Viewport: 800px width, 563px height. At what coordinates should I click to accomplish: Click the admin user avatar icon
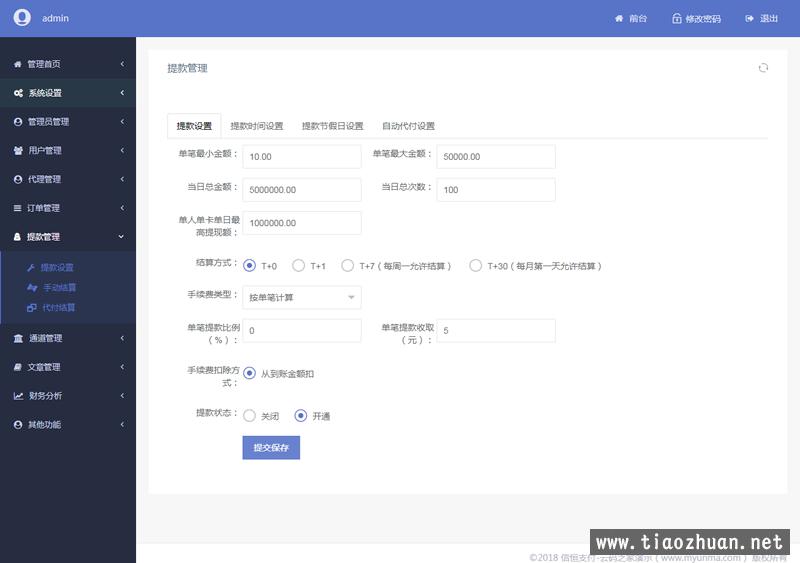pyautogui.click(x=22, y=18)
